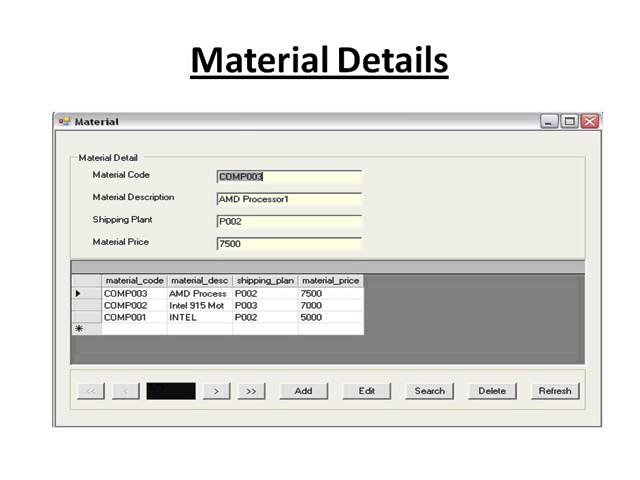
Task: Sort by material_price column header
Action: pyautogui.click(x=331, y=281)
